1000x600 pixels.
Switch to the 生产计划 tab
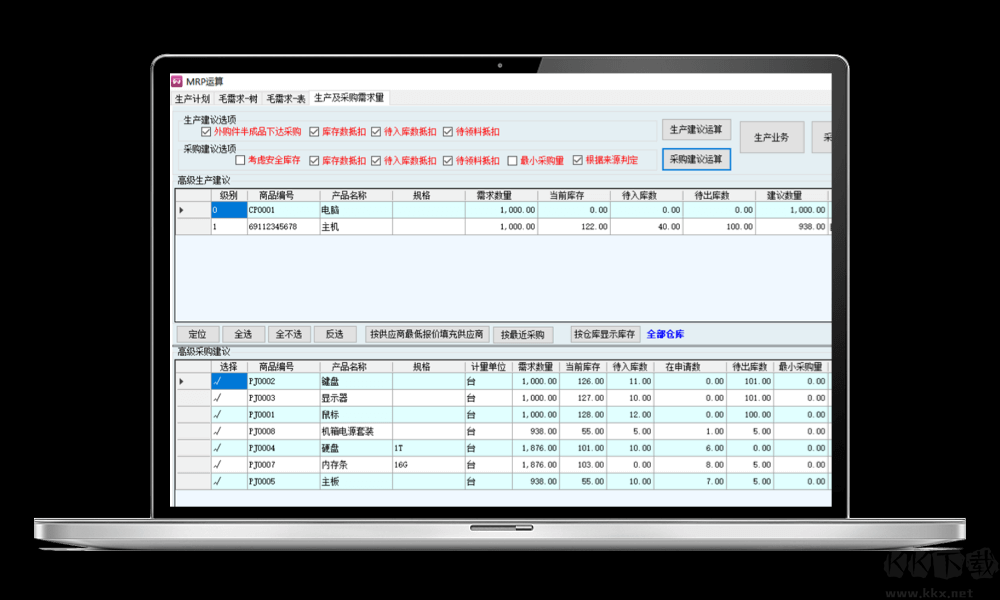coord(192,99)
